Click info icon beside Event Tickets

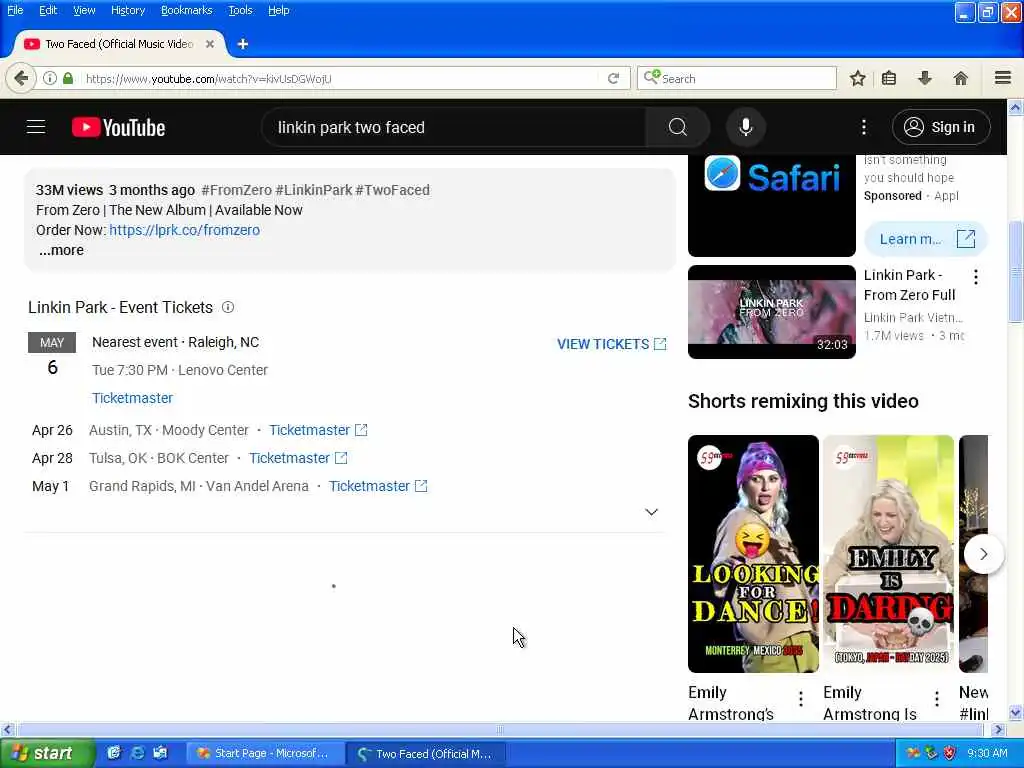pyautogui.click(x=228, y=307)
